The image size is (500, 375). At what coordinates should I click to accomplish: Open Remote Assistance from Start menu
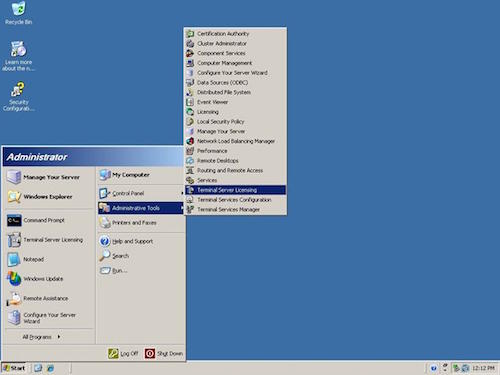pos(50,298)
